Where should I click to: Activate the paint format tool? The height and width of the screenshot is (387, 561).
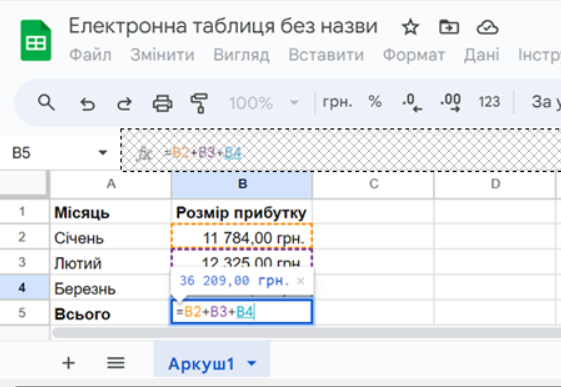click(199, 103)
